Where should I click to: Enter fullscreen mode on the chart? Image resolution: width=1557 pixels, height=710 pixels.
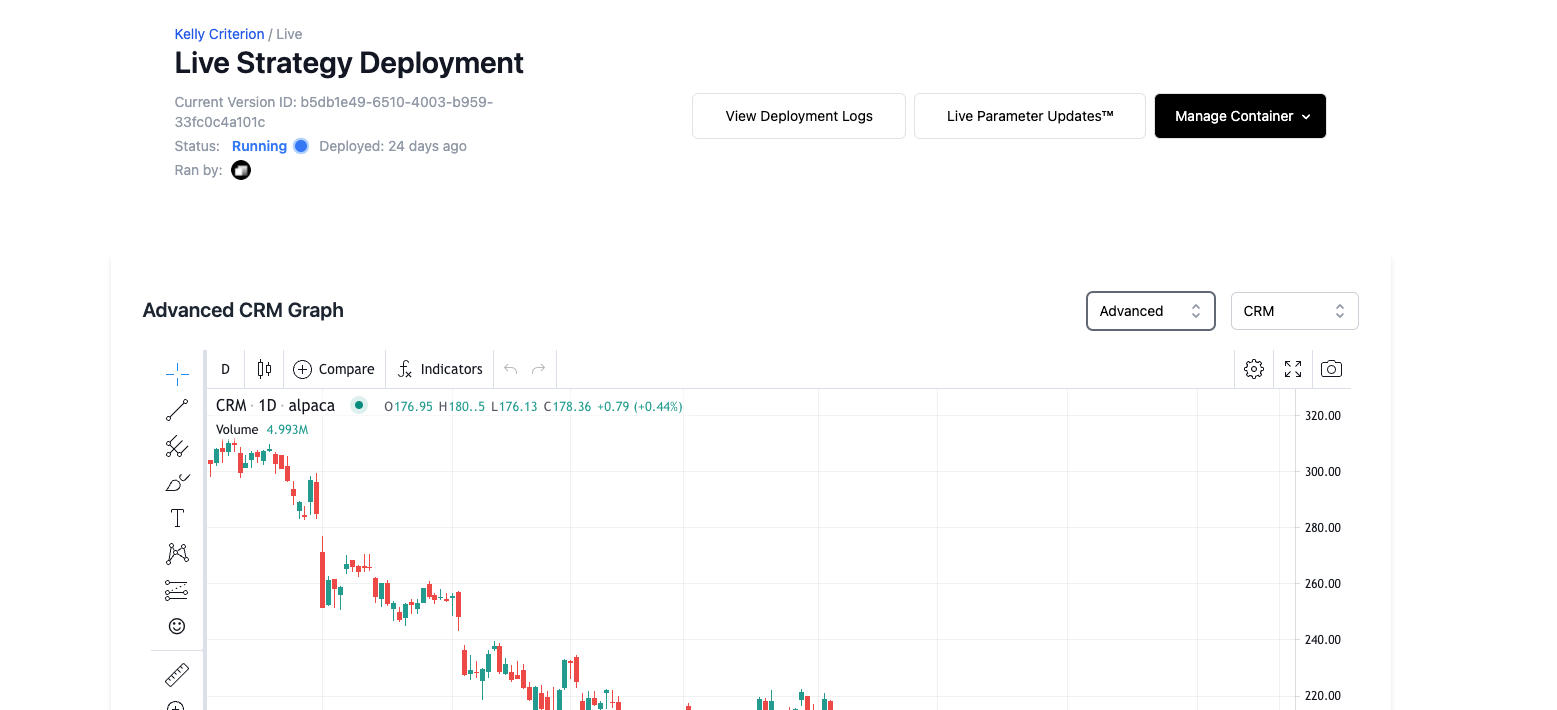tap(1292, 368)
